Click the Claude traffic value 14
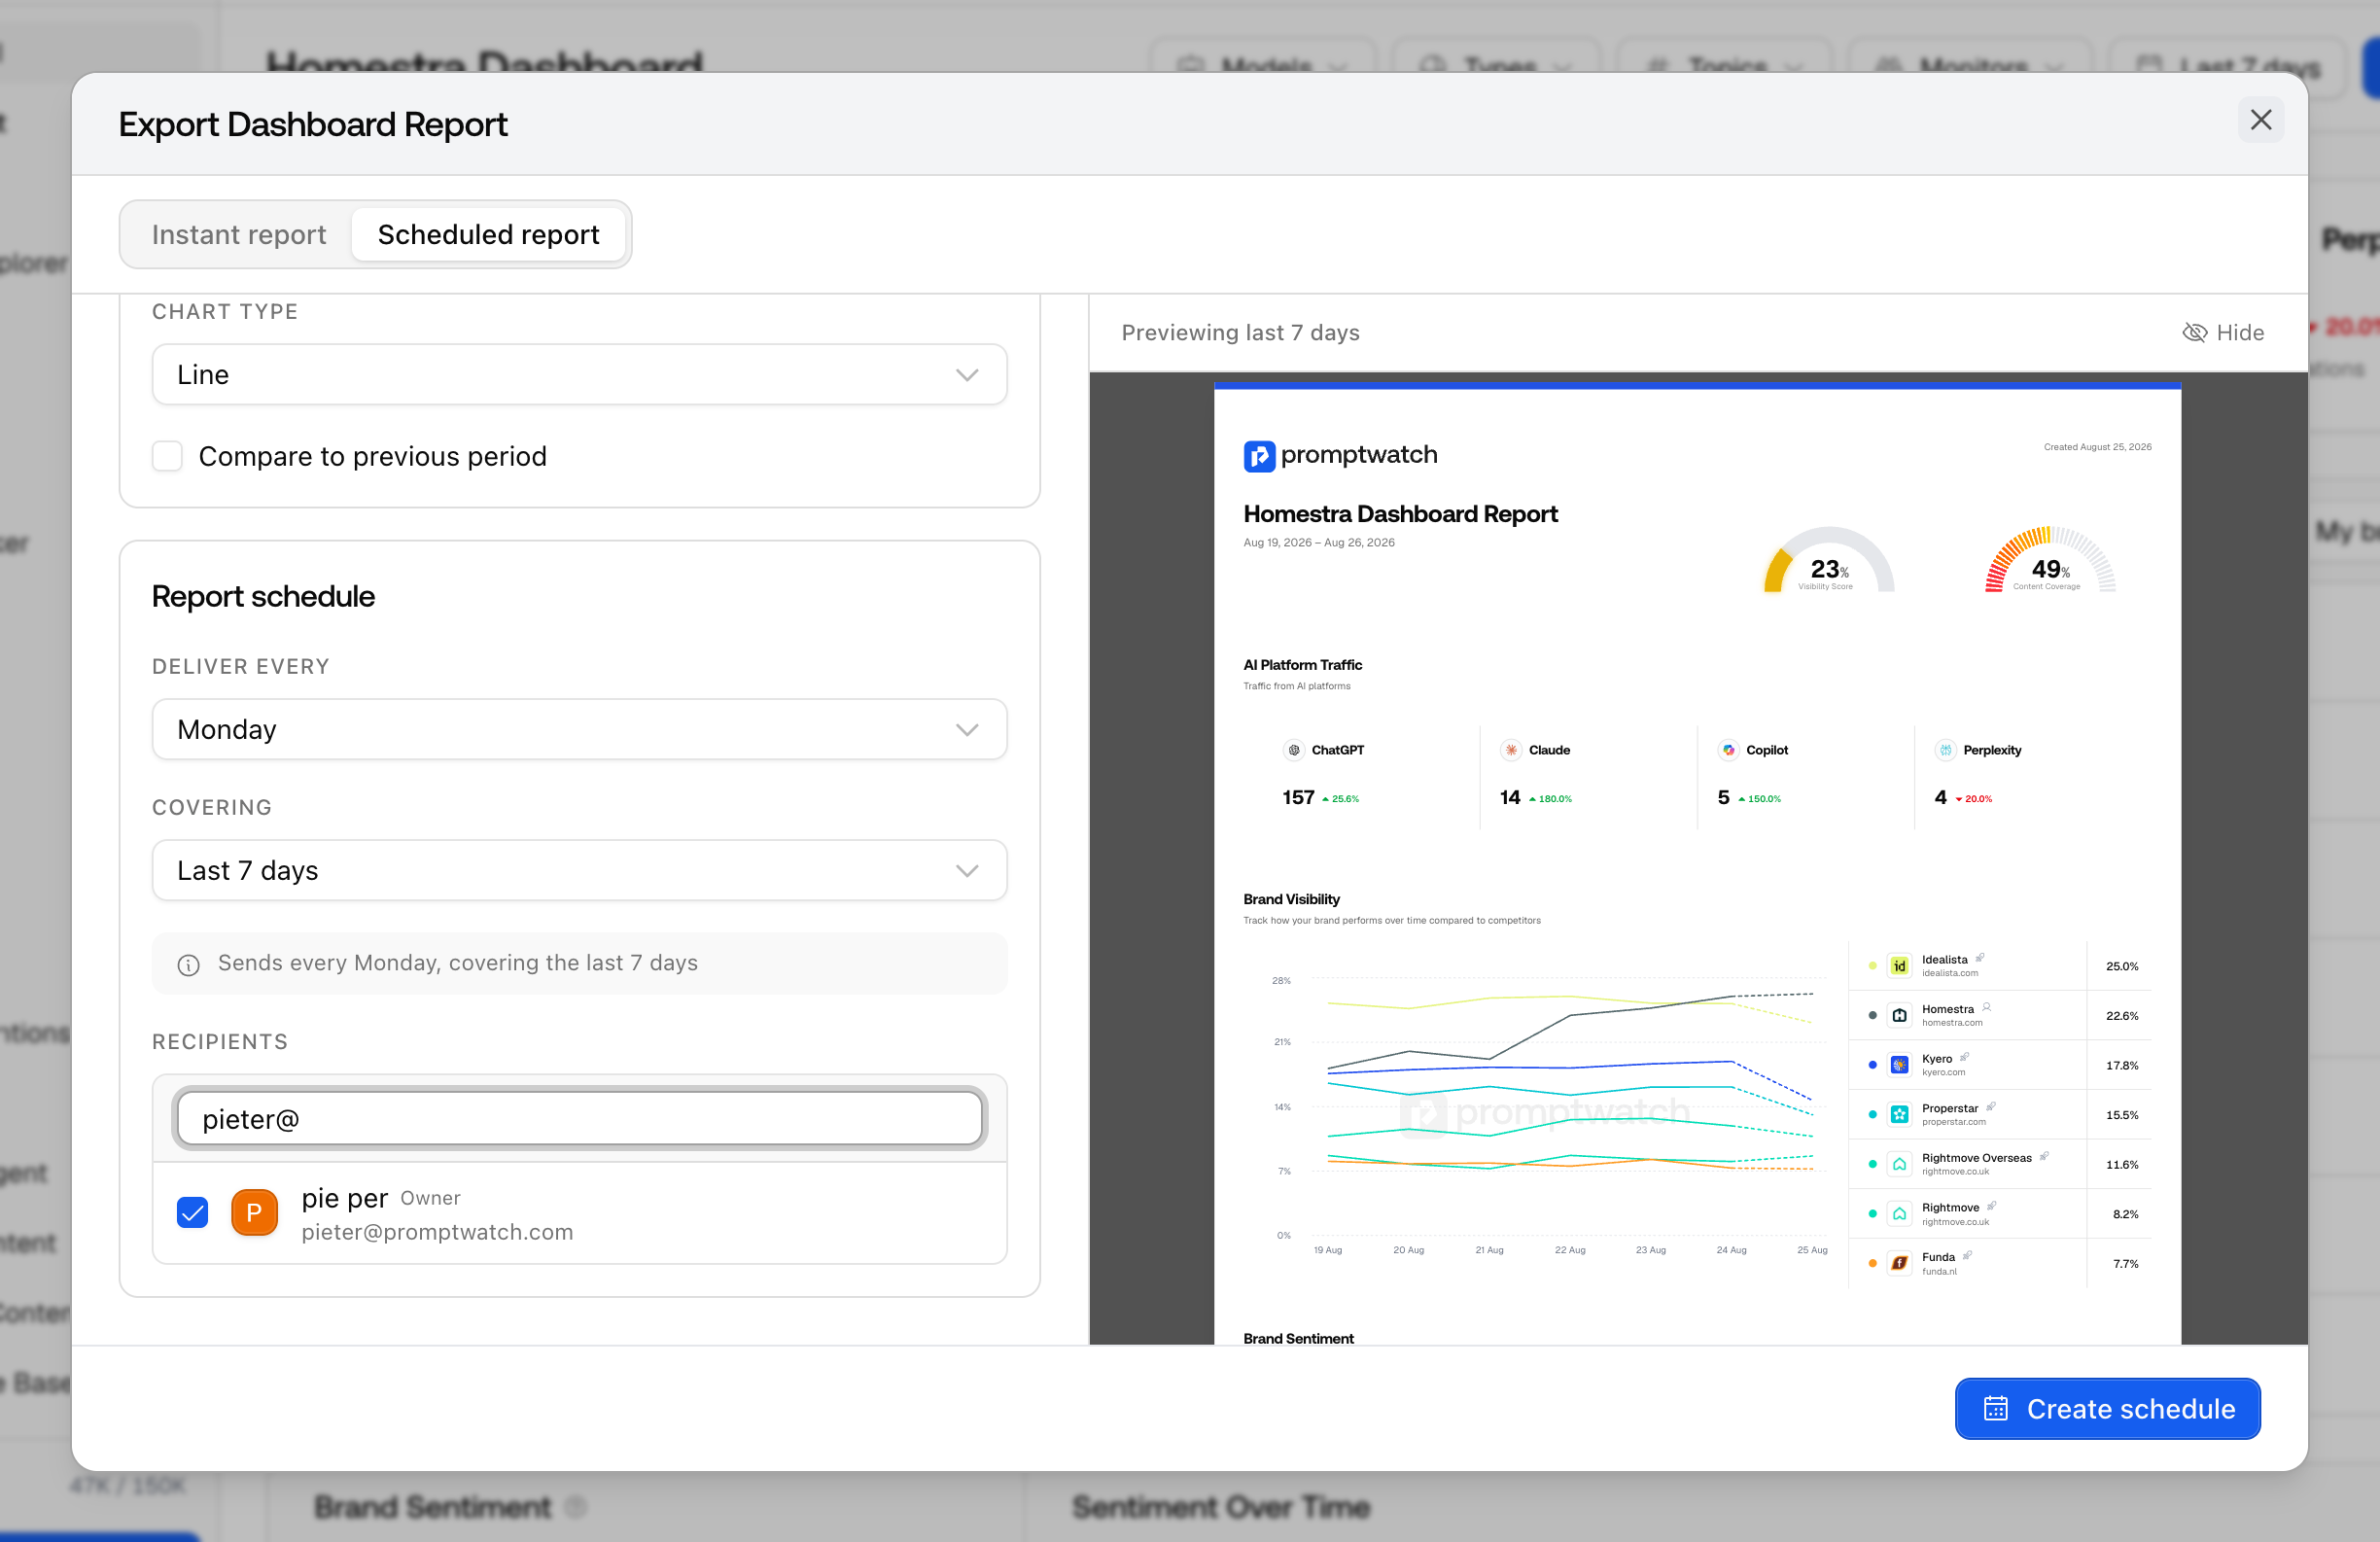This screenshot has height=1542, width=2380. click(1510, 797)
